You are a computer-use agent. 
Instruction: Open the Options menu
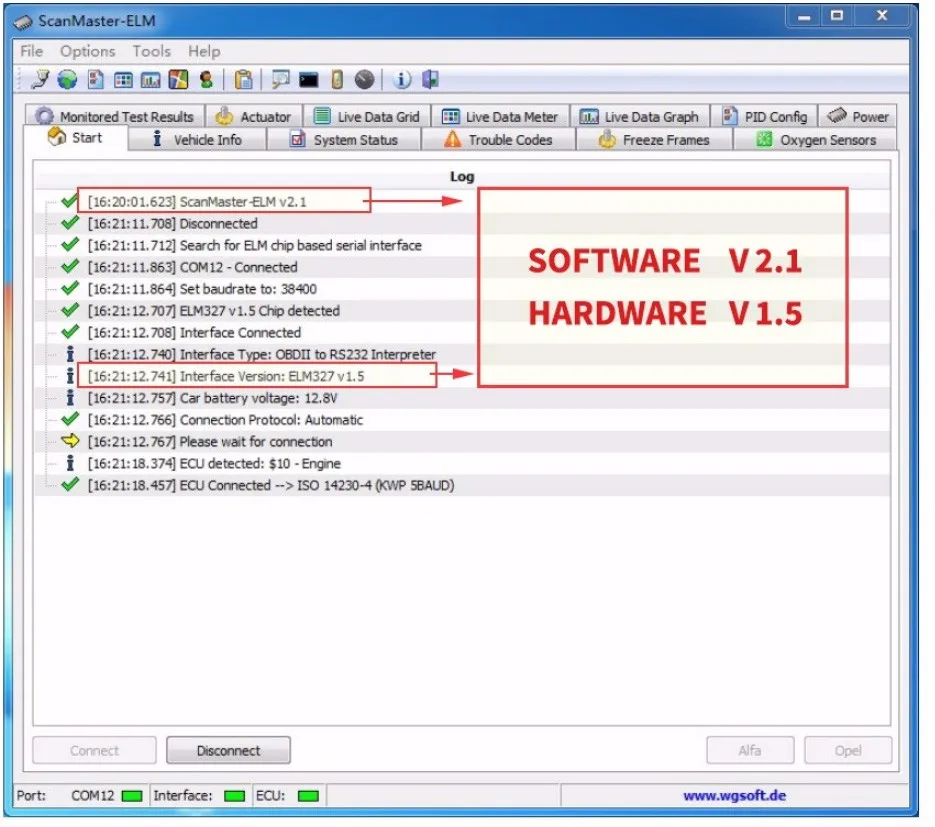click(88, 51)
